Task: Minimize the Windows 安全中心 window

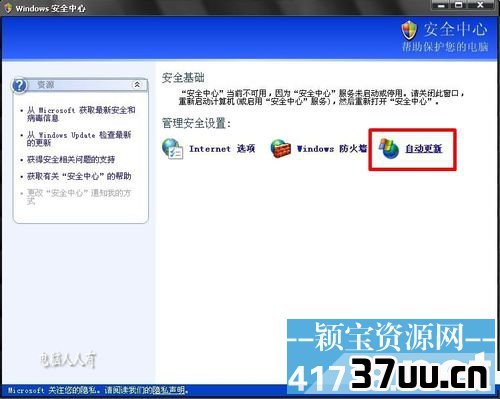Action: pyautogui.click(x=442, y=5)
